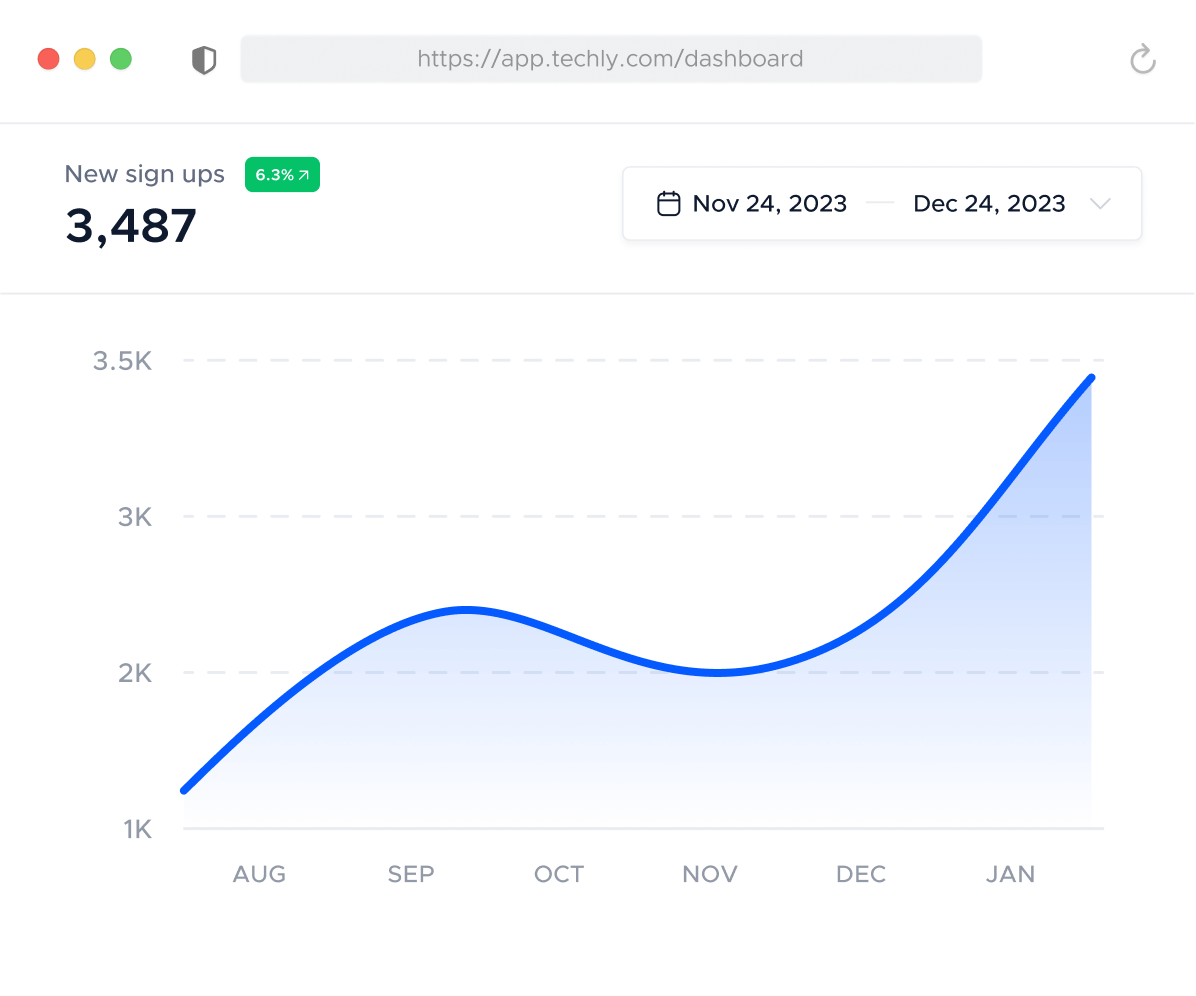Click the chart line peak near September

466,612
